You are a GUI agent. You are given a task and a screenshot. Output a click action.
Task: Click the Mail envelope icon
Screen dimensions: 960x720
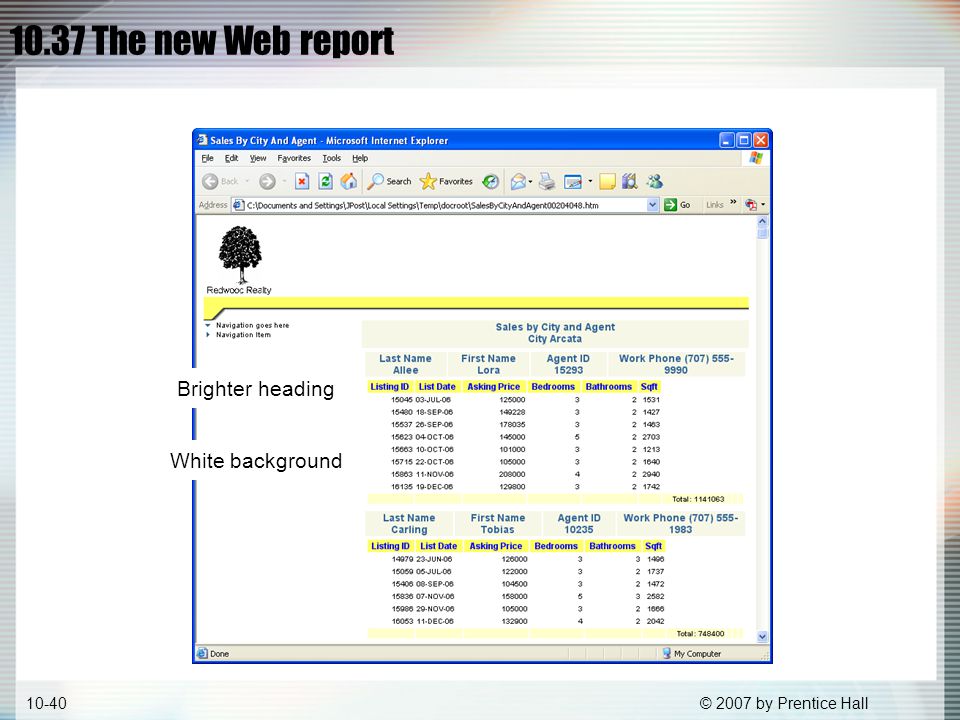click(518, 181)
